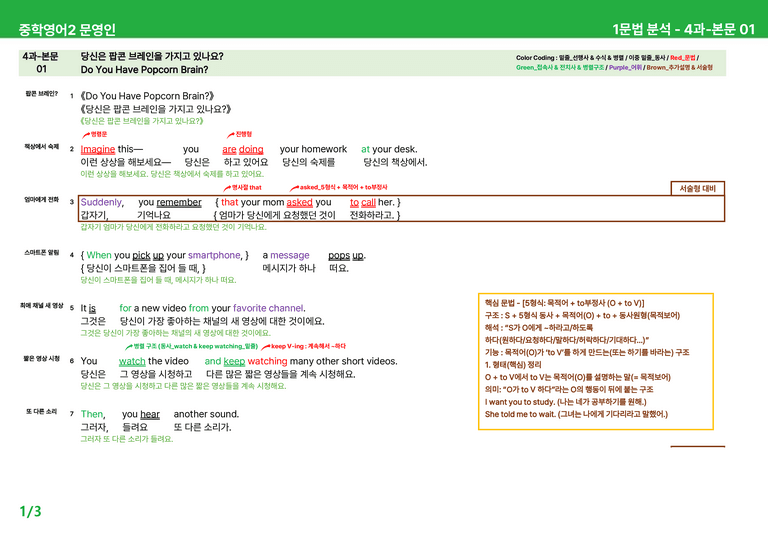Click the purple word 'Suddenly'

[x=101, y=202]
